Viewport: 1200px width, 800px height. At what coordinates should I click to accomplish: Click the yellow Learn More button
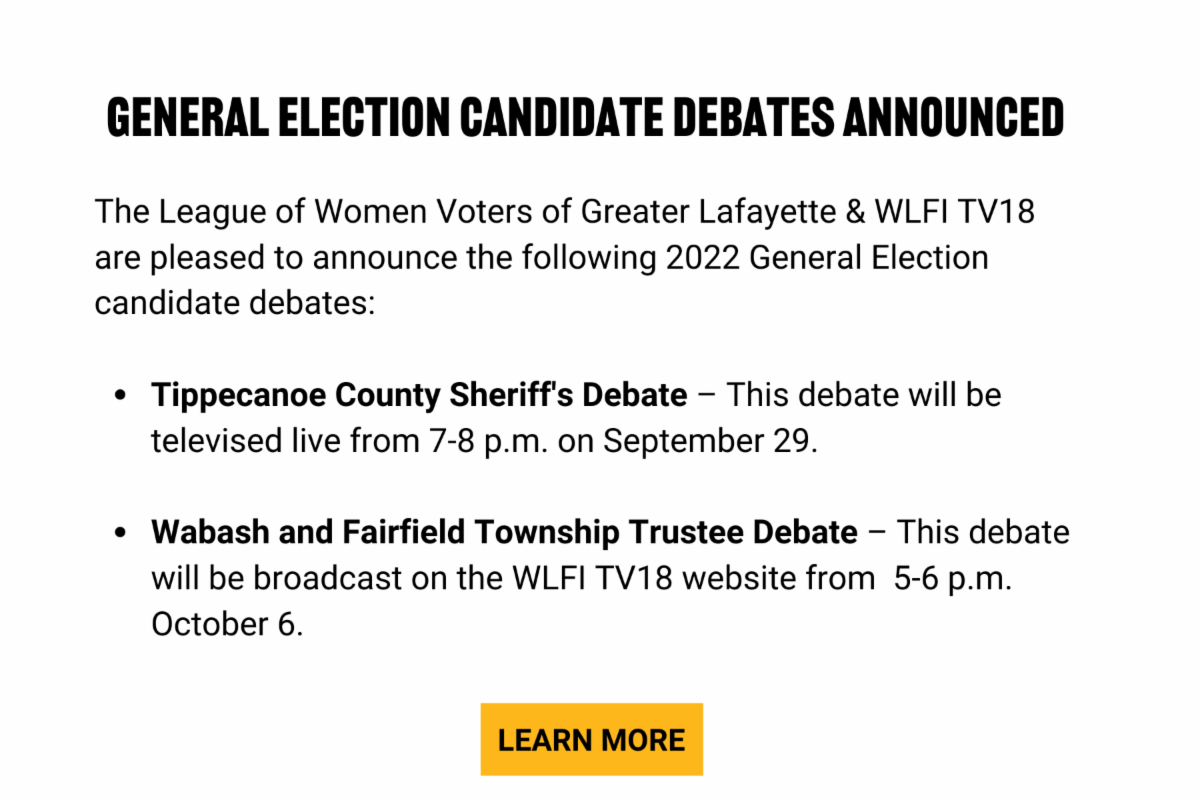(x=591, y=740)
